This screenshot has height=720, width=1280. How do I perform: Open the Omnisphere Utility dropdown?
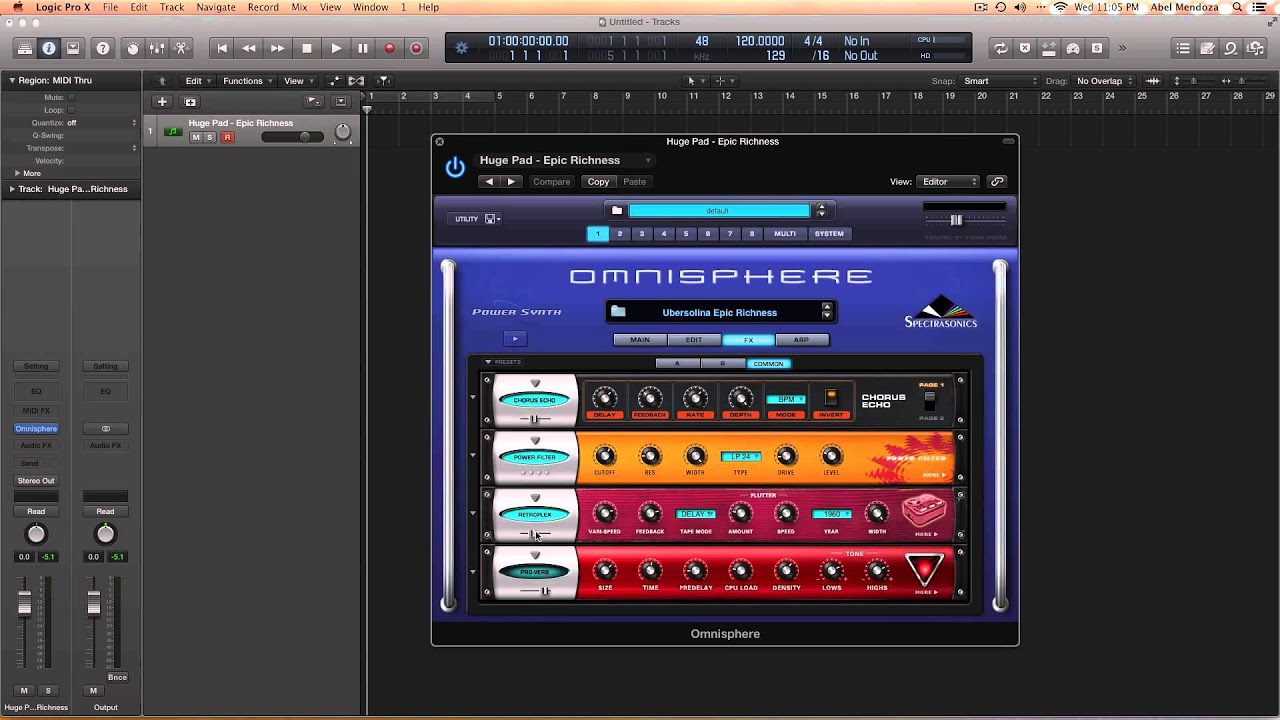tap(476, 219)
